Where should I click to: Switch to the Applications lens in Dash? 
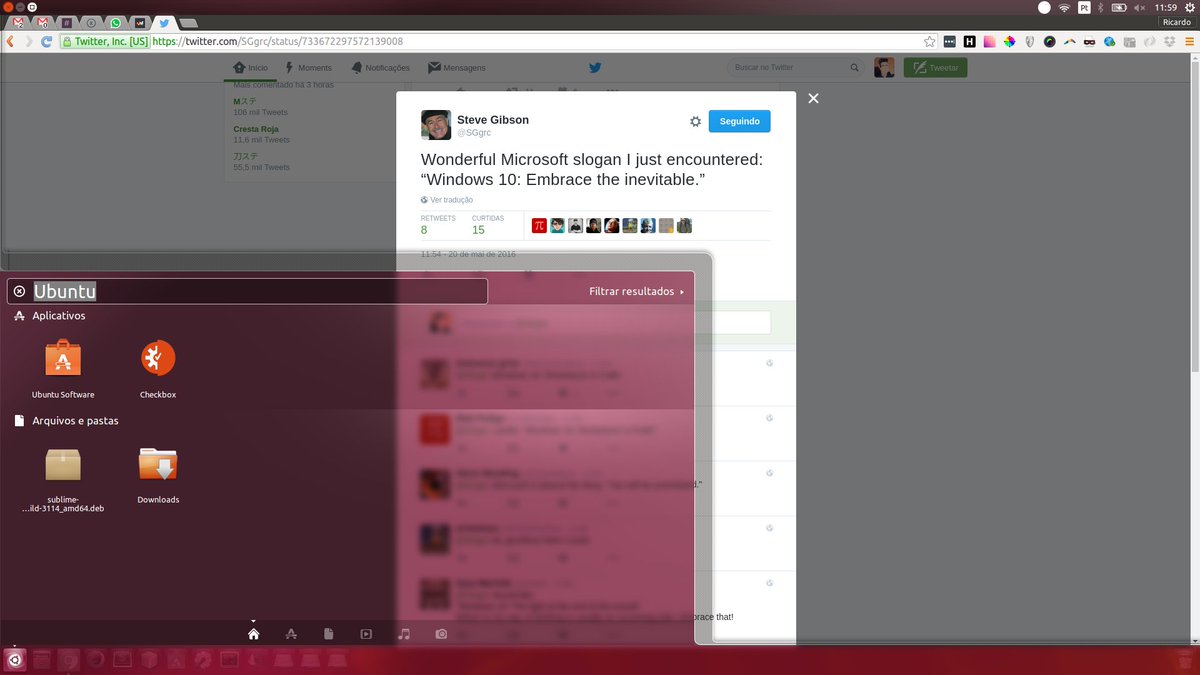pos(291,634)
